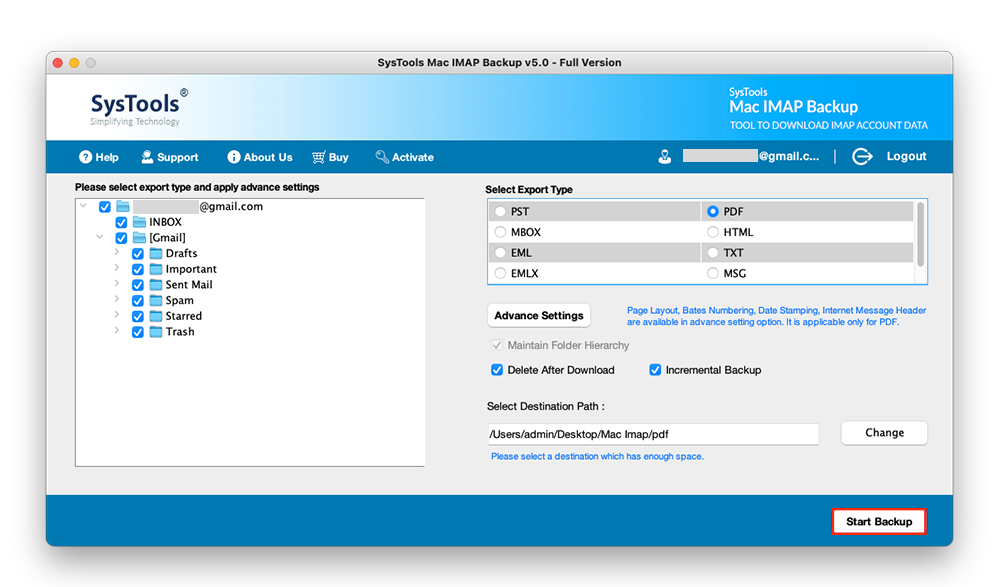Select the EML export type
Screen dimensions: 999x587
pos(500,252)
